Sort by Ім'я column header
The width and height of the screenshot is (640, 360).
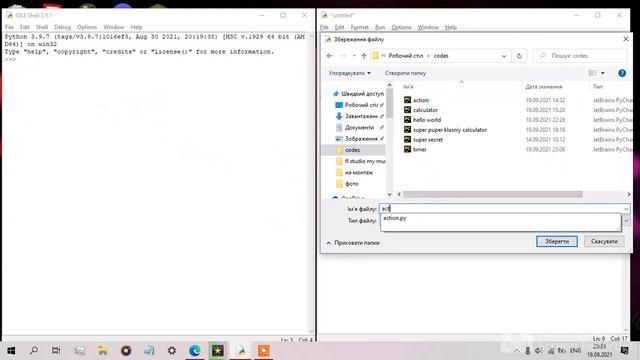pos(408,87)
